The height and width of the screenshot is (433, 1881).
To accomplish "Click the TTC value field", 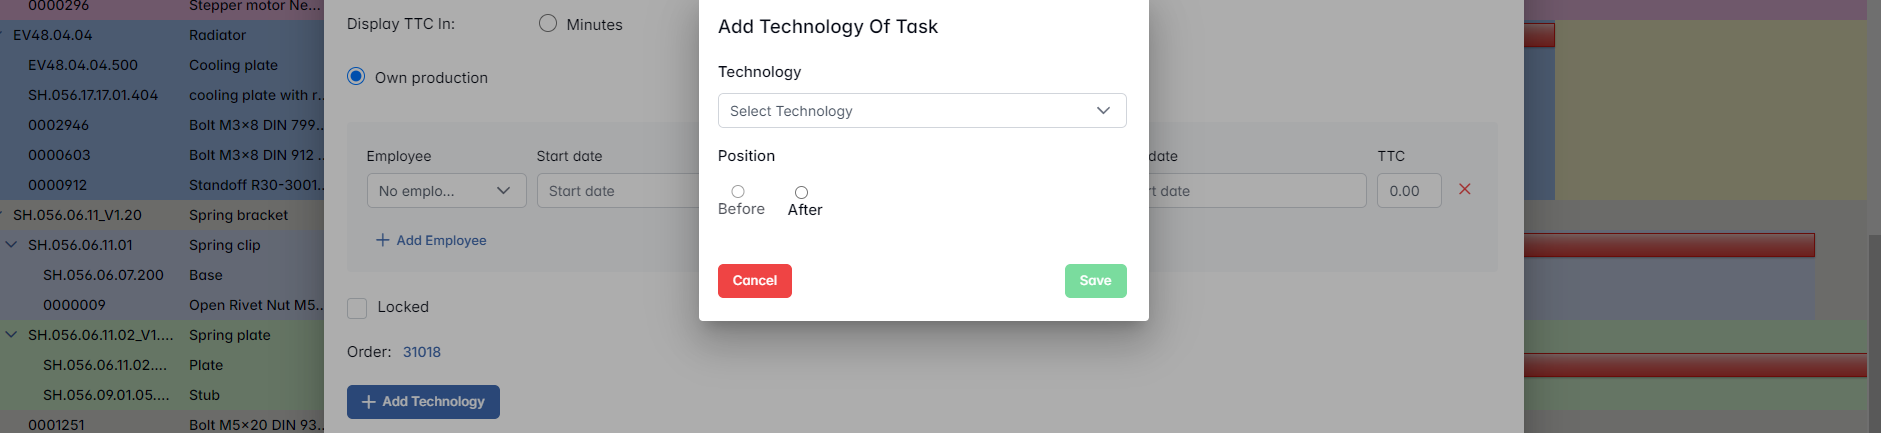I will [1408, 191].
